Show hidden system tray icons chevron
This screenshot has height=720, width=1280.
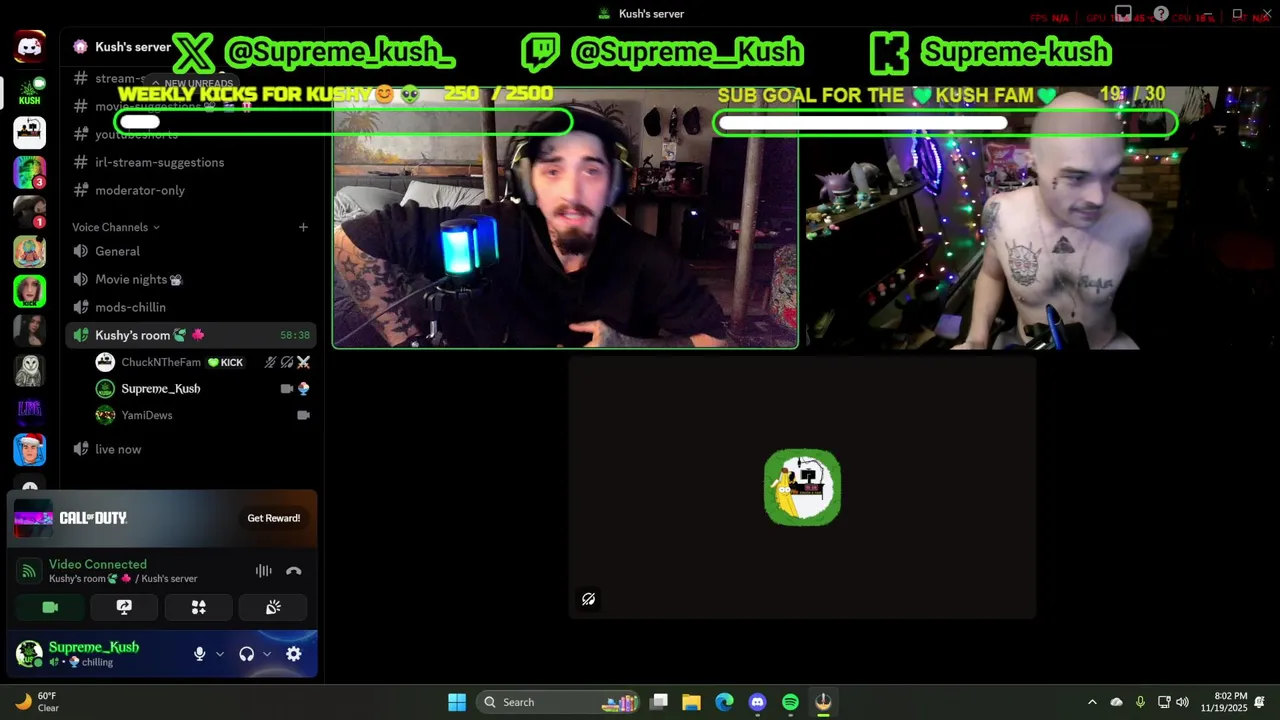(1092, 702)
